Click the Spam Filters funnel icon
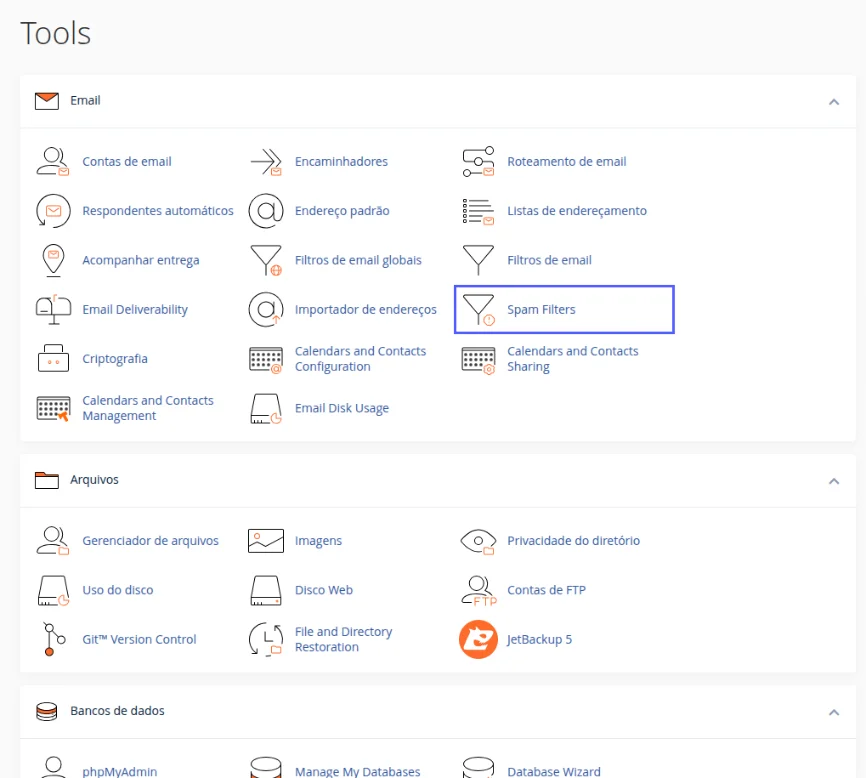The image size is (866, 778). [478, 310]
